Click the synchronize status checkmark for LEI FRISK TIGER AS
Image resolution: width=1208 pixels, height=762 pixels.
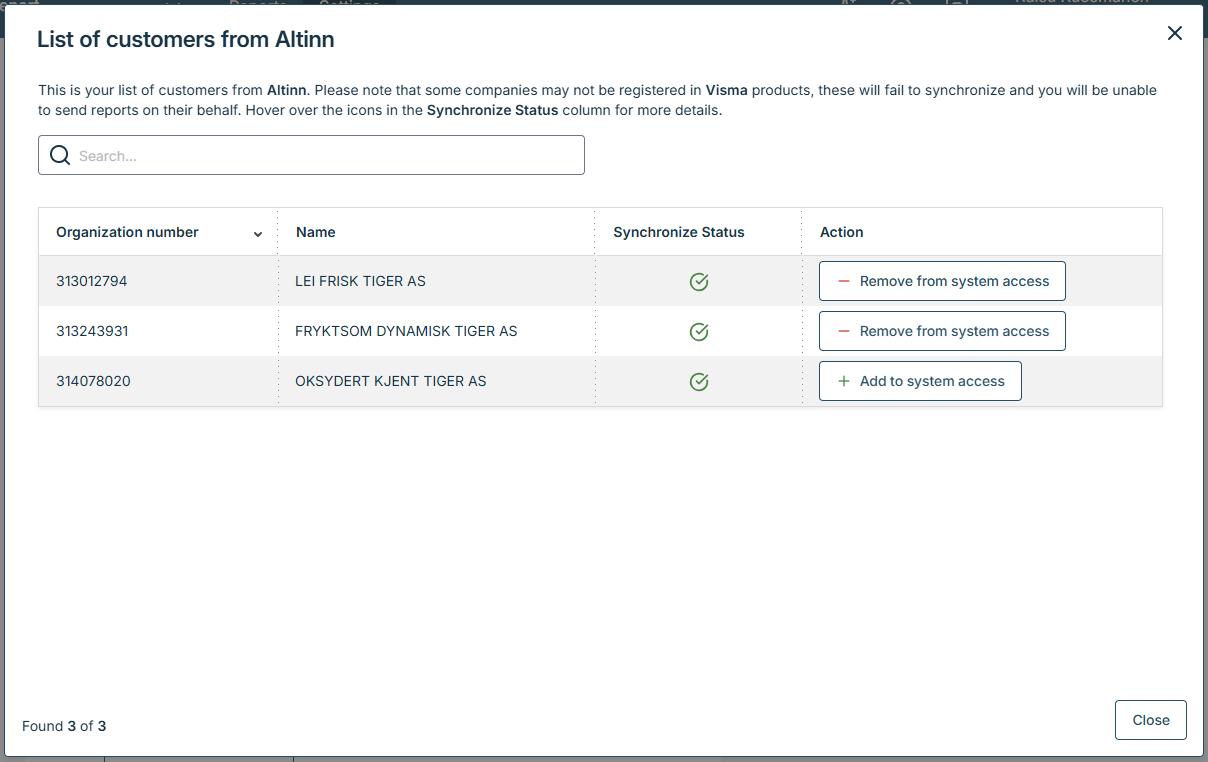click(699, 282)
